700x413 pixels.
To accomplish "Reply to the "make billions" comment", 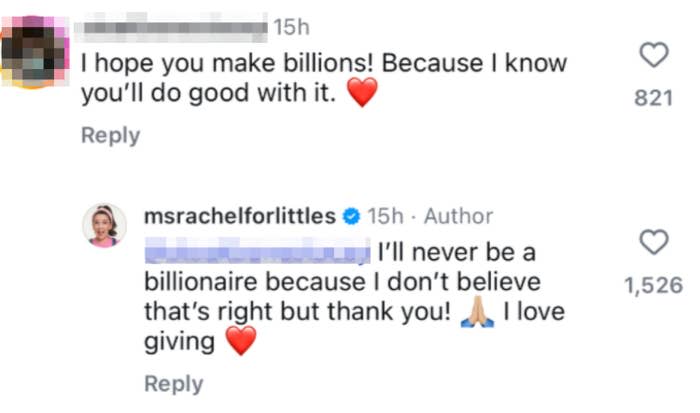I will pyautogui.click(x=110, y=135).
